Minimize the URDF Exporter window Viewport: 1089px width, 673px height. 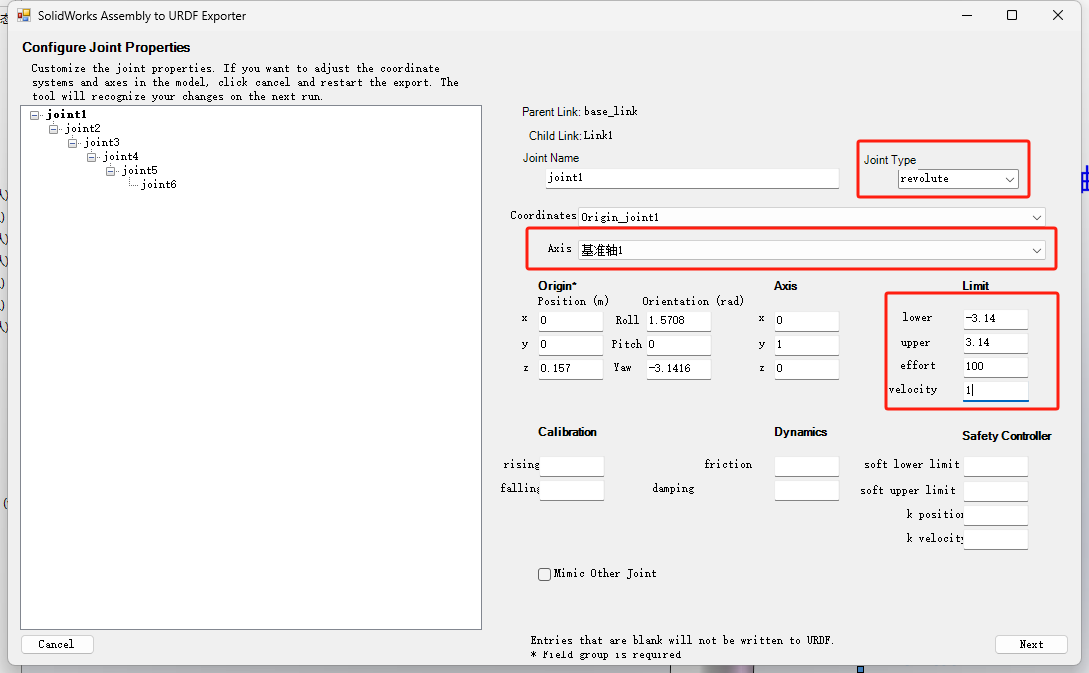tap(967, 15)
